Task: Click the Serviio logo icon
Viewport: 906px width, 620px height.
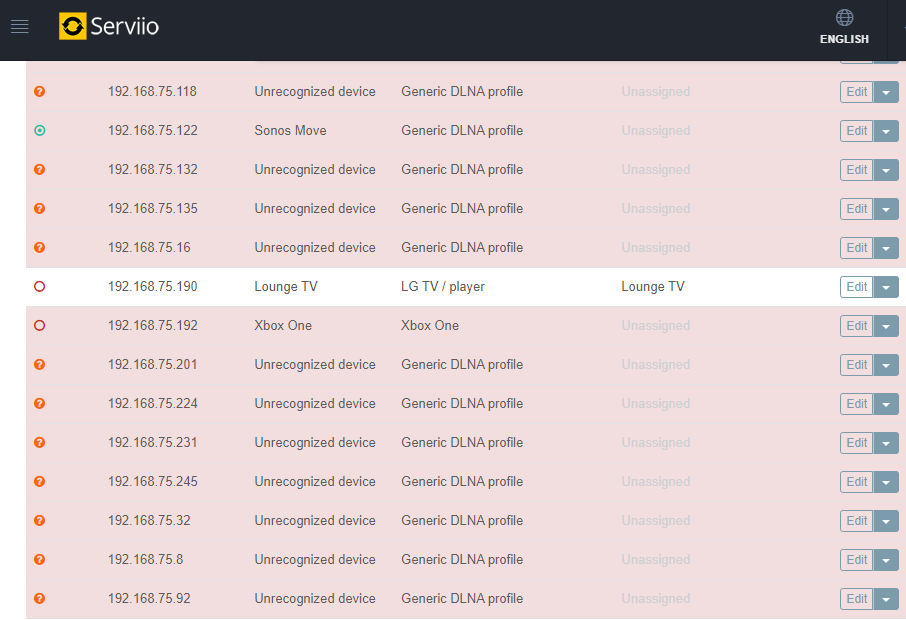Action: [73, 26]
